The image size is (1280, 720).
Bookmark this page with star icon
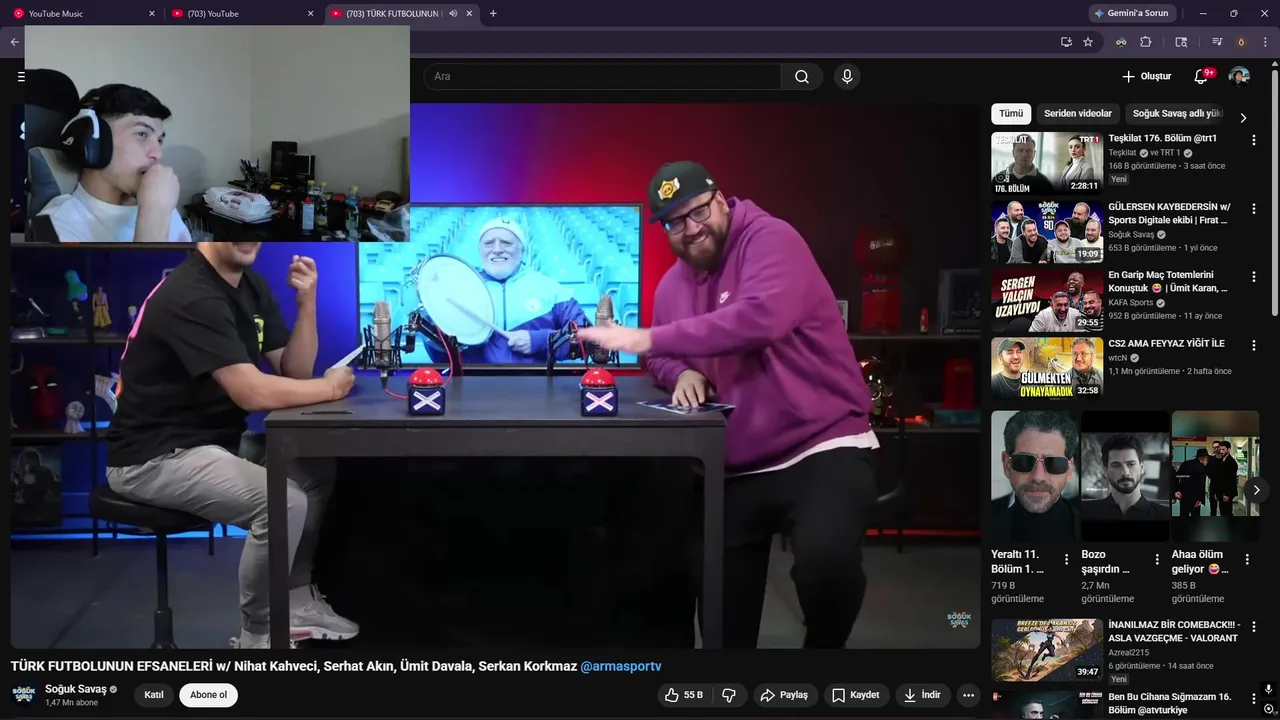1088,42
